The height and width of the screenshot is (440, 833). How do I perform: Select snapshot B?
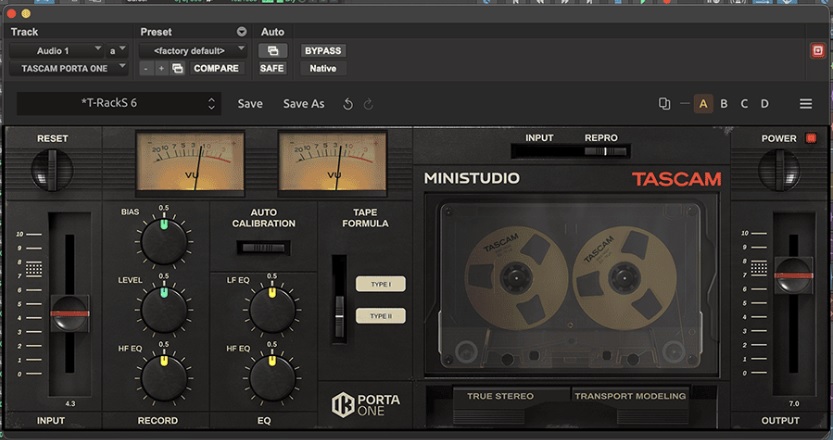point(724,104)
